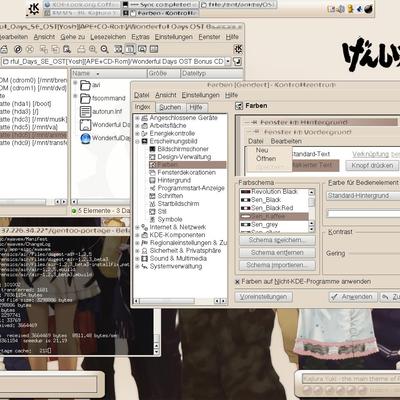Screen dimensions: 400x400
Task: Click Öffnen in the preview menu
Action: (x=266, y=159)
